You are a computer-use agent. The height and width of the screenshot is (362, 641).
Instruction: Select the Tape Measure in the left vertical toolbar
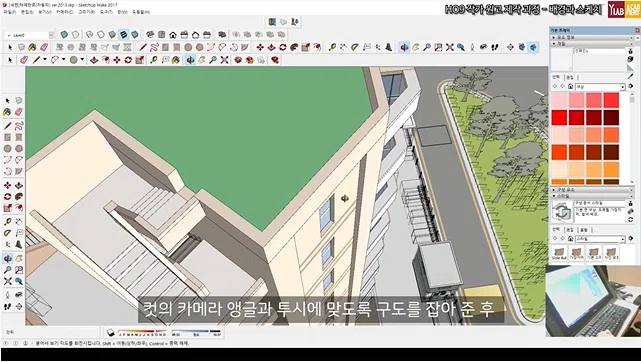coord(7,222)
